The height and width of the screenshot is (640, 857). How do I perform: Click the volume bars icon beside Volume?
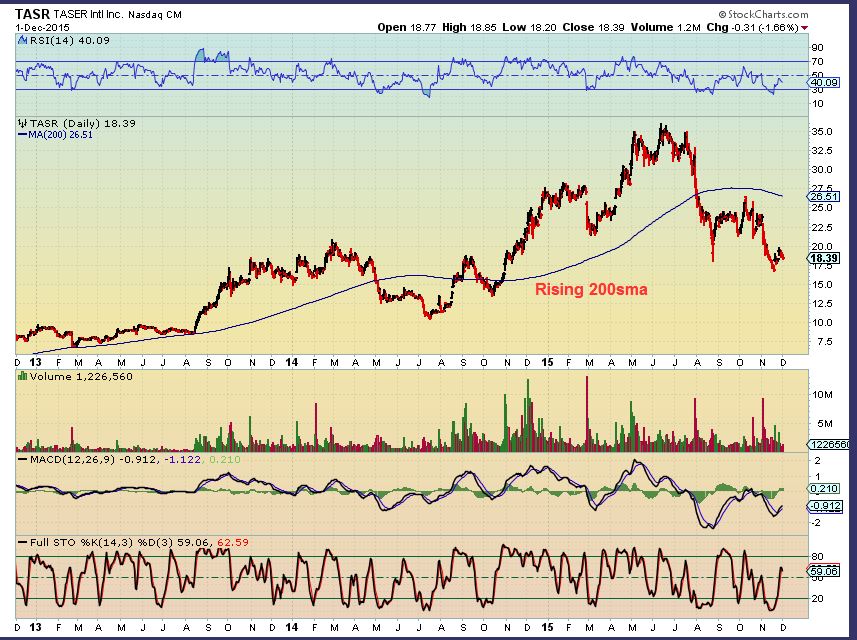22,376
